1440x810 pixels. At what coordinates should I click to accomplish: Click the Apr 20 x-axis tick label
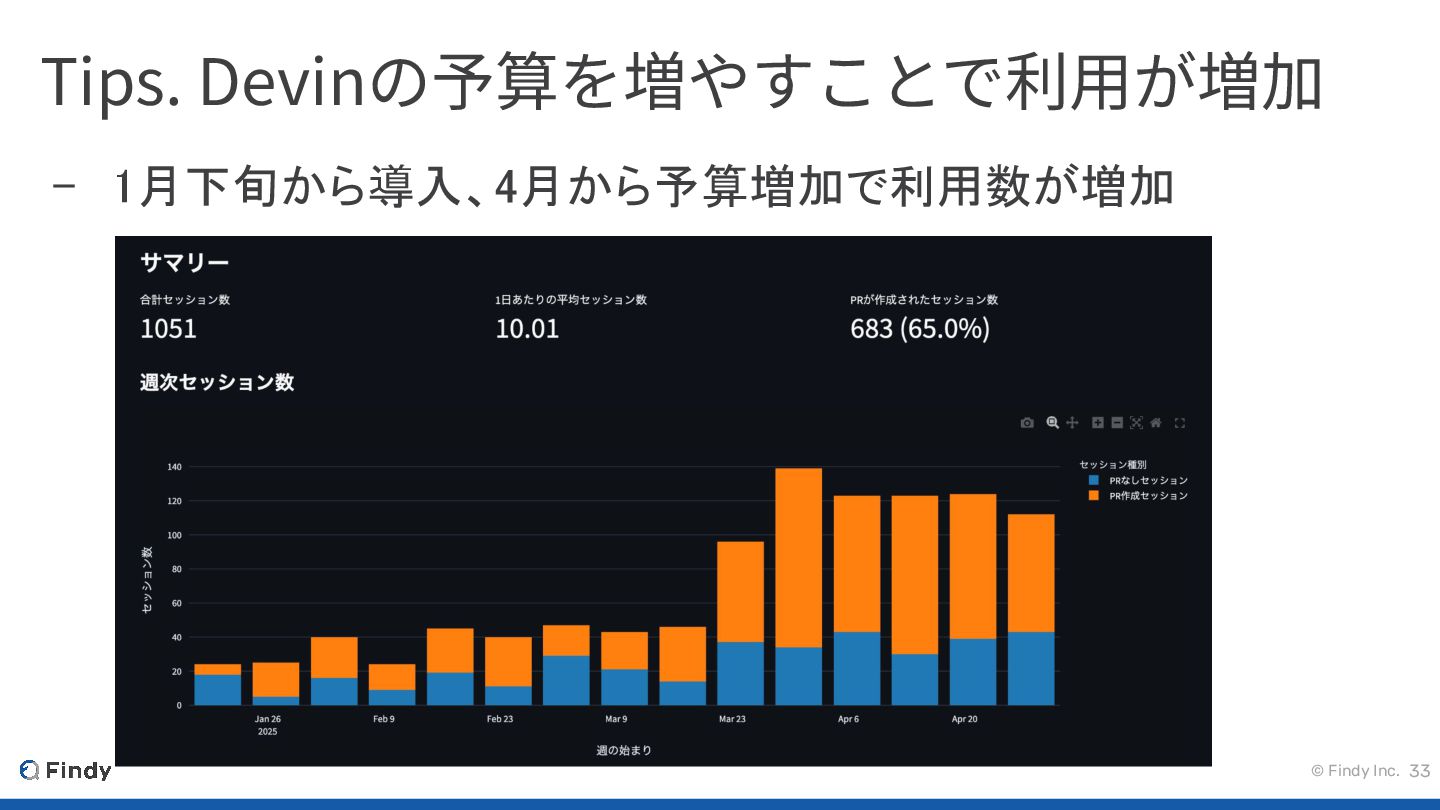(x=965, y=719)
